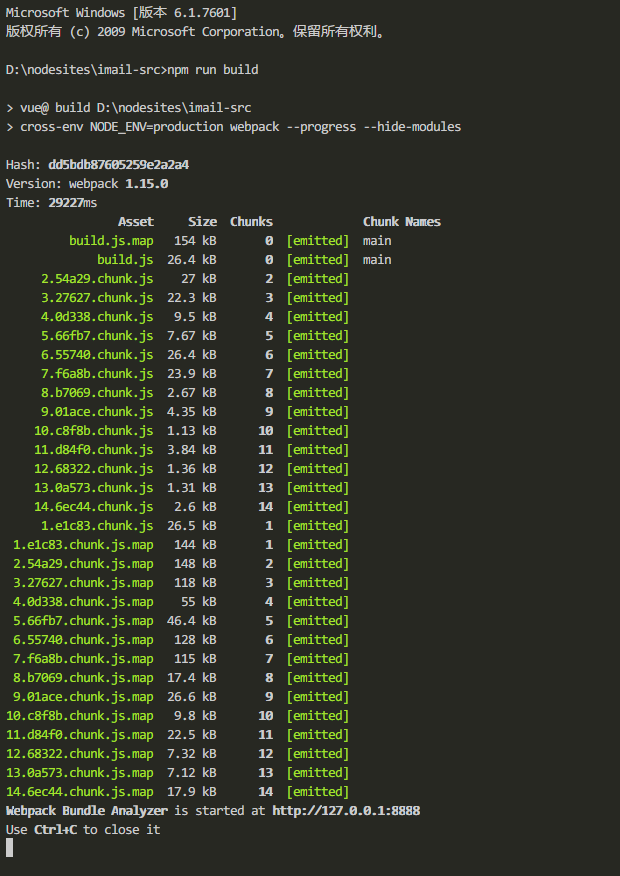
Task: Select the hash value dd5bdb87605259e2a2a4
Action: coord(118,165)
